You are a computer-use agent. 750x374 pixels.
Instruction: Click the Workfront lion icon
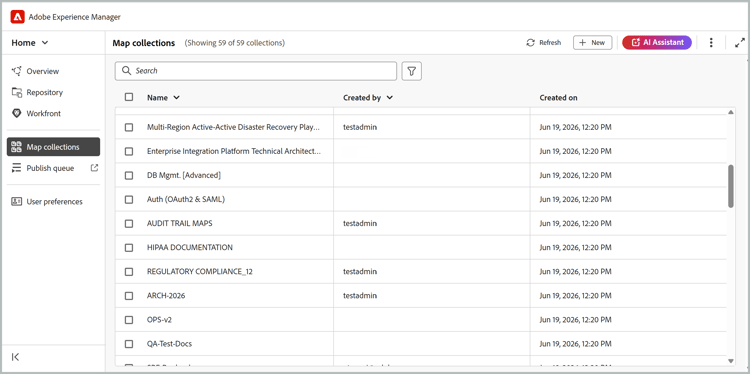[17, 113]
